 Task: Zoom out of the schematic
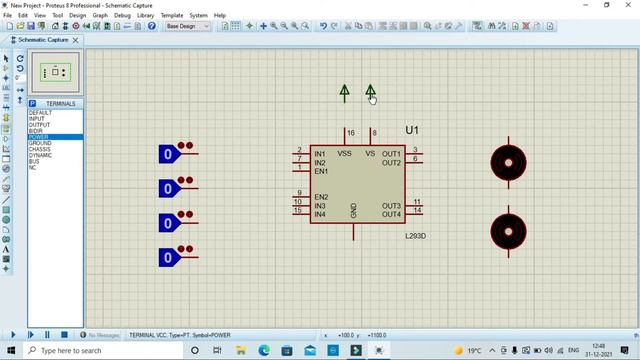point(284,26)
